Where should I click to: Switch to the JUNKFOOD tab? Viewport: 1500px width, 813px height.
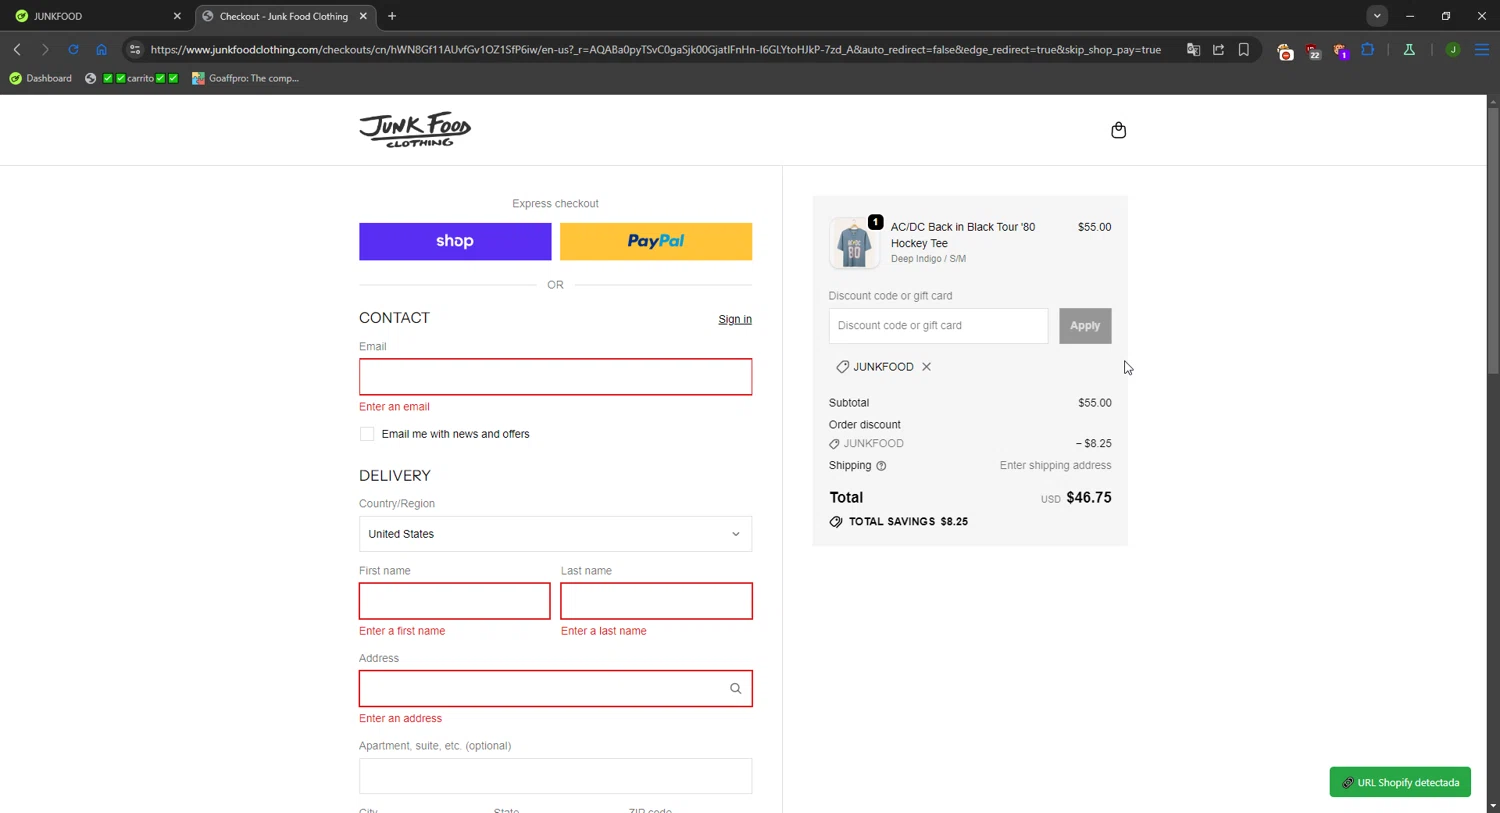[96, 16]
